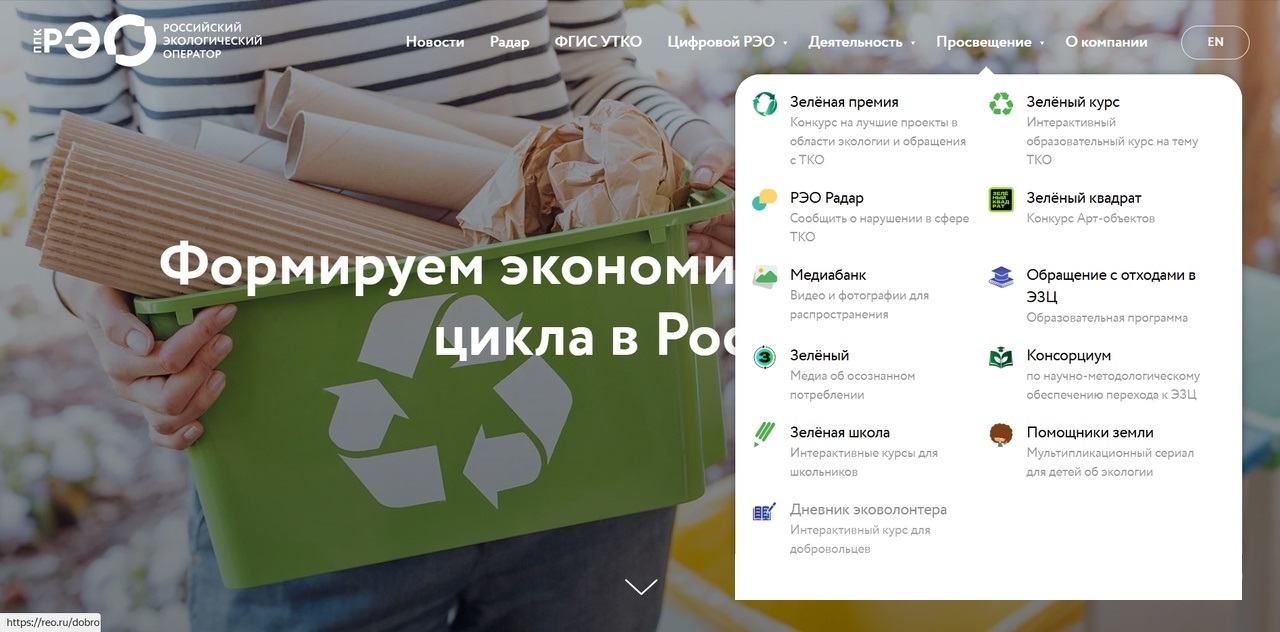Screen dimensions: 1280x632
Task: Click the scroll-down chevron arrow
Action: click(641, 586)
